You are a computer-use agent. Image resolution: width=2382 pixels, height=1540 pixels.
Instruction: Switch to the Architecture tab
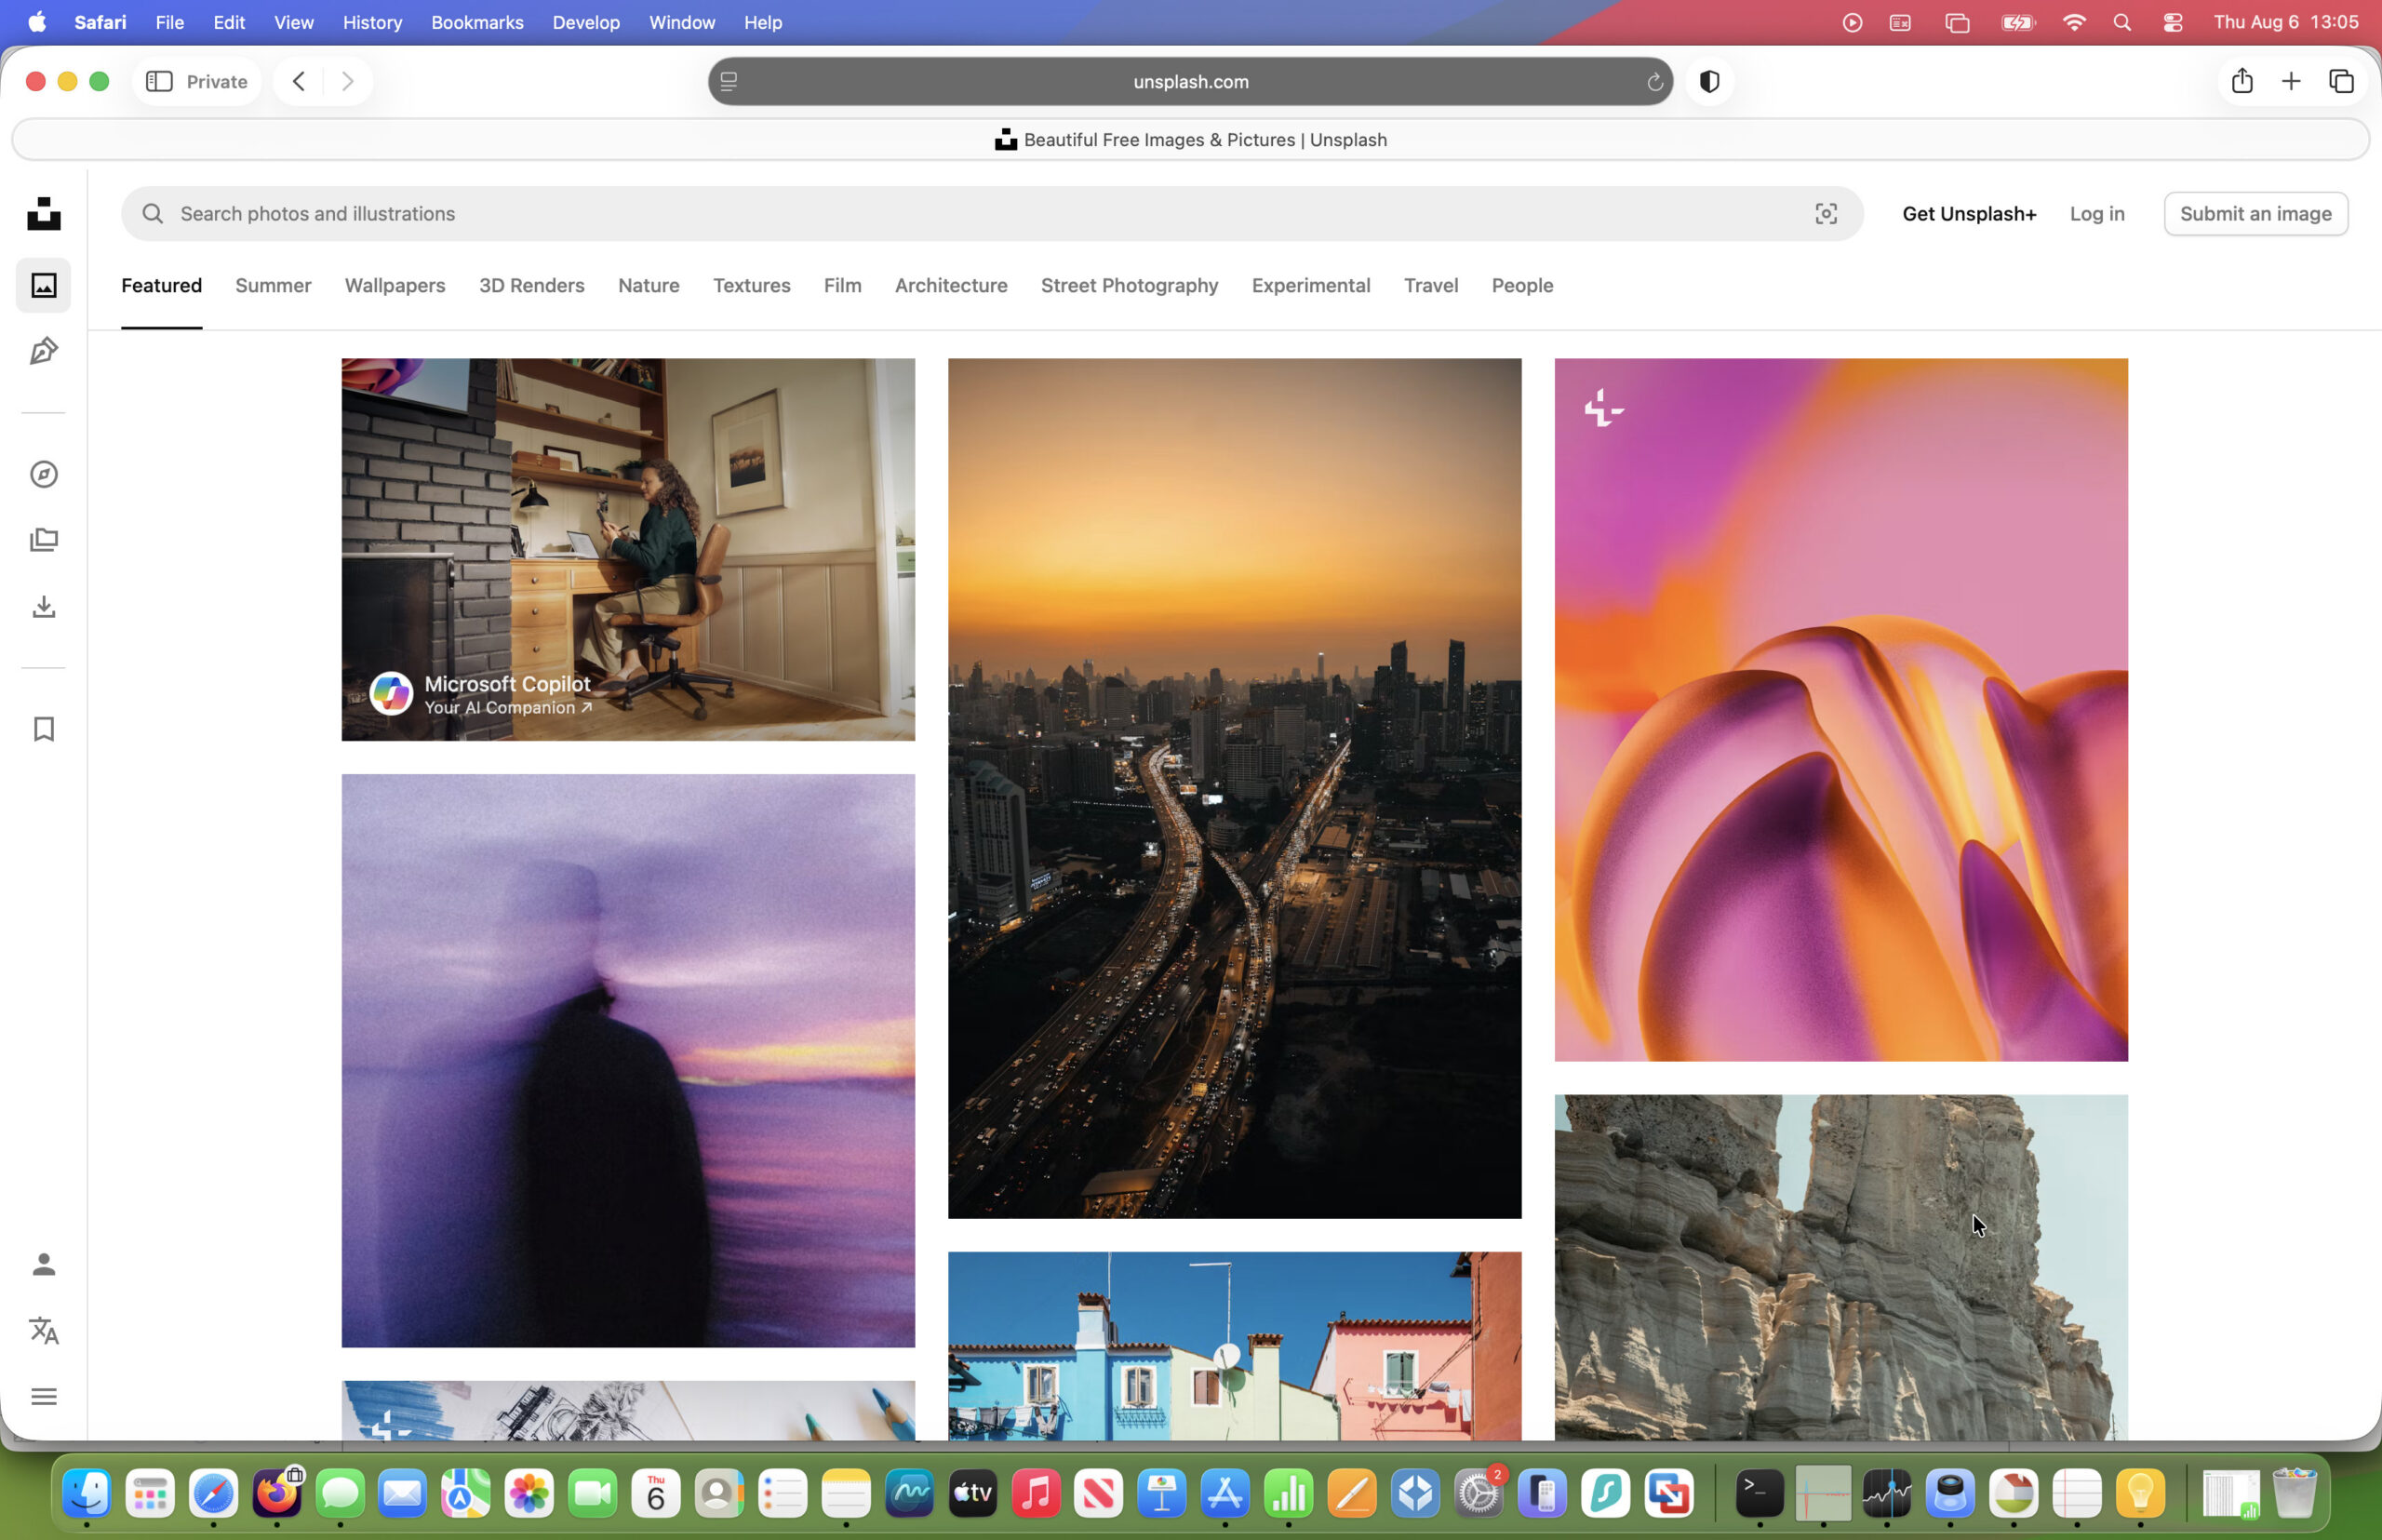pos(950,285)
